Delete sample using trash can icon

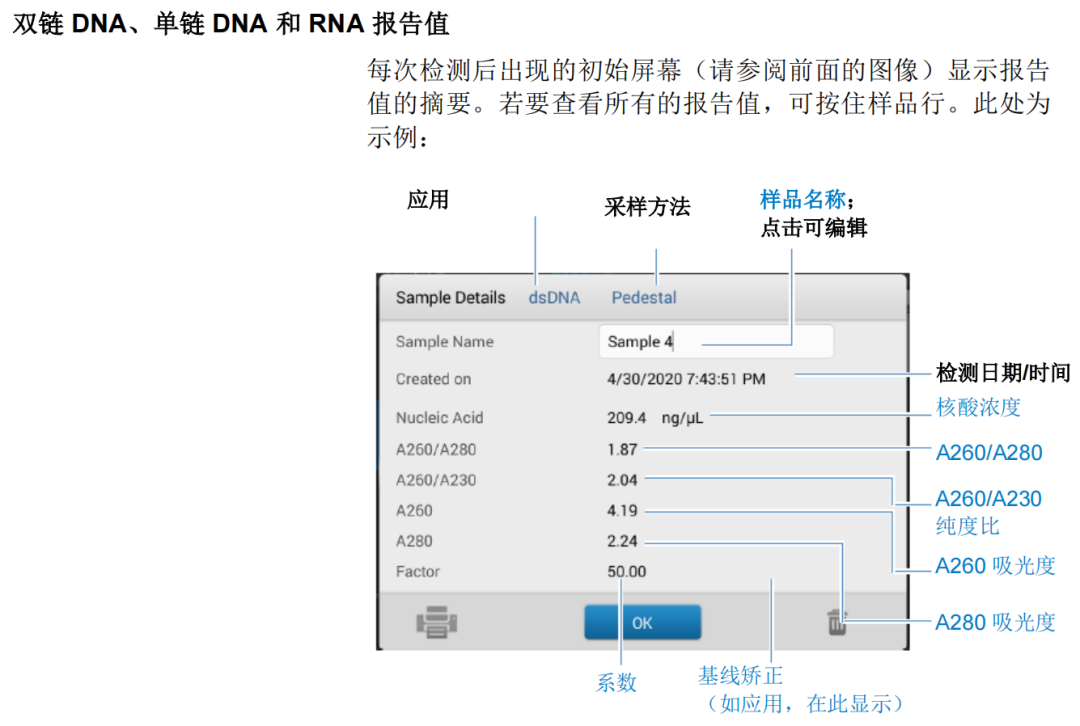tap(837, 622)
